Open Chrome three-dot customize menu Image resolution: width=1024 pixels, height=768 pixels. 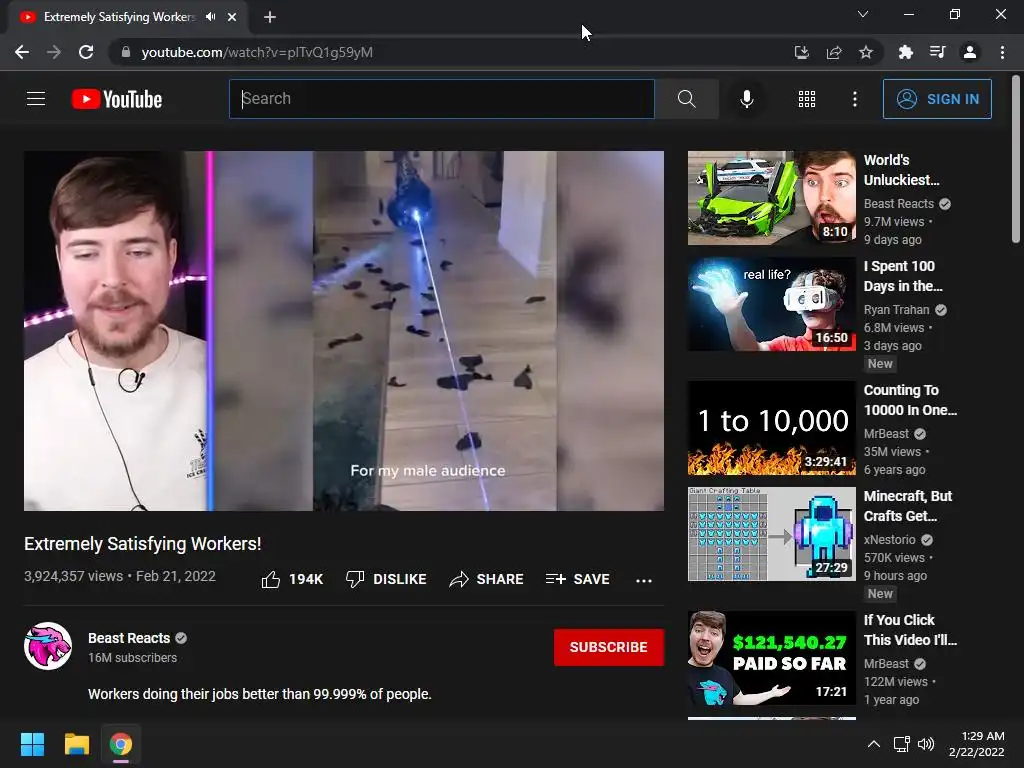[1002, 52]
